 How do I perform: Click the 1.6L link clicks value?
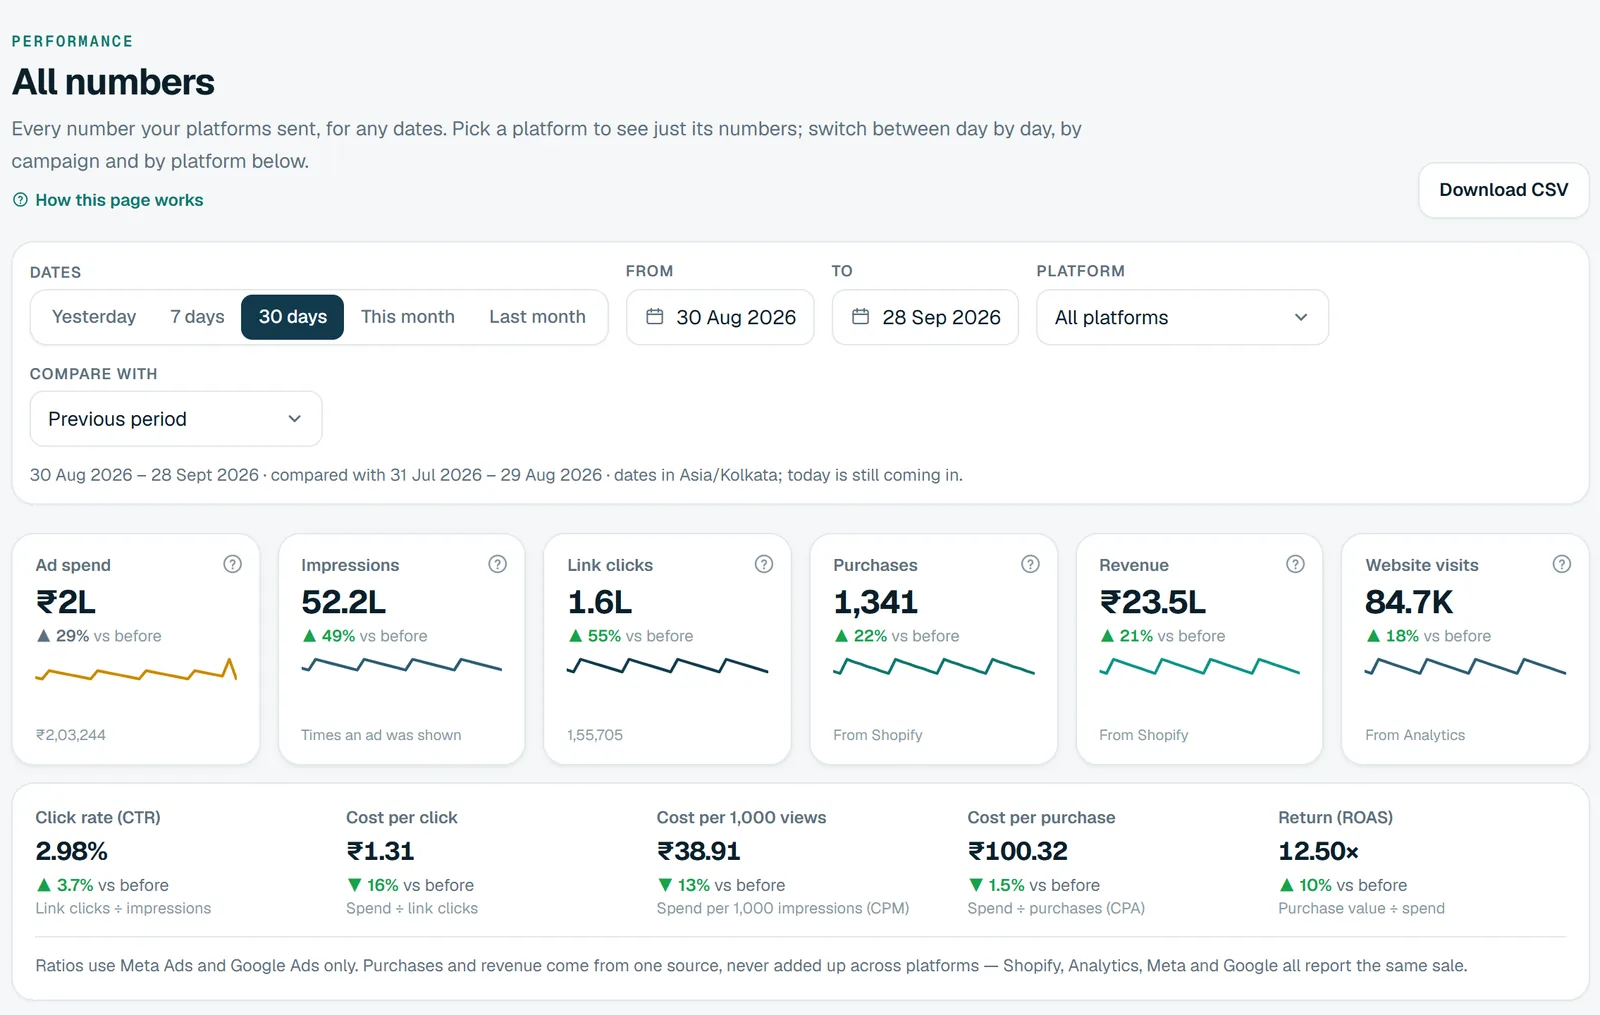(x=600, y=602)
